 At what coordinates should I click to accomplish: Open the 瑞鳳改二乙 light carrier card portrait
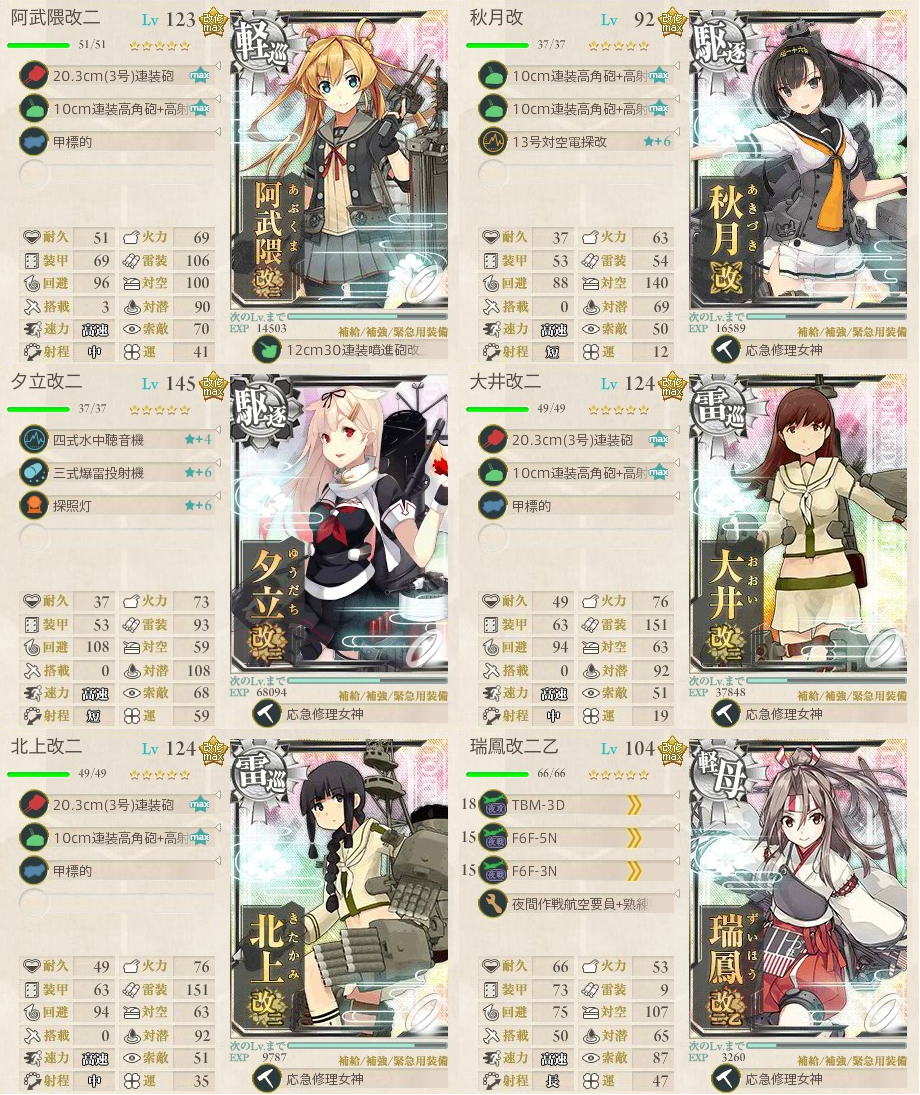click(x=798, y=888)
